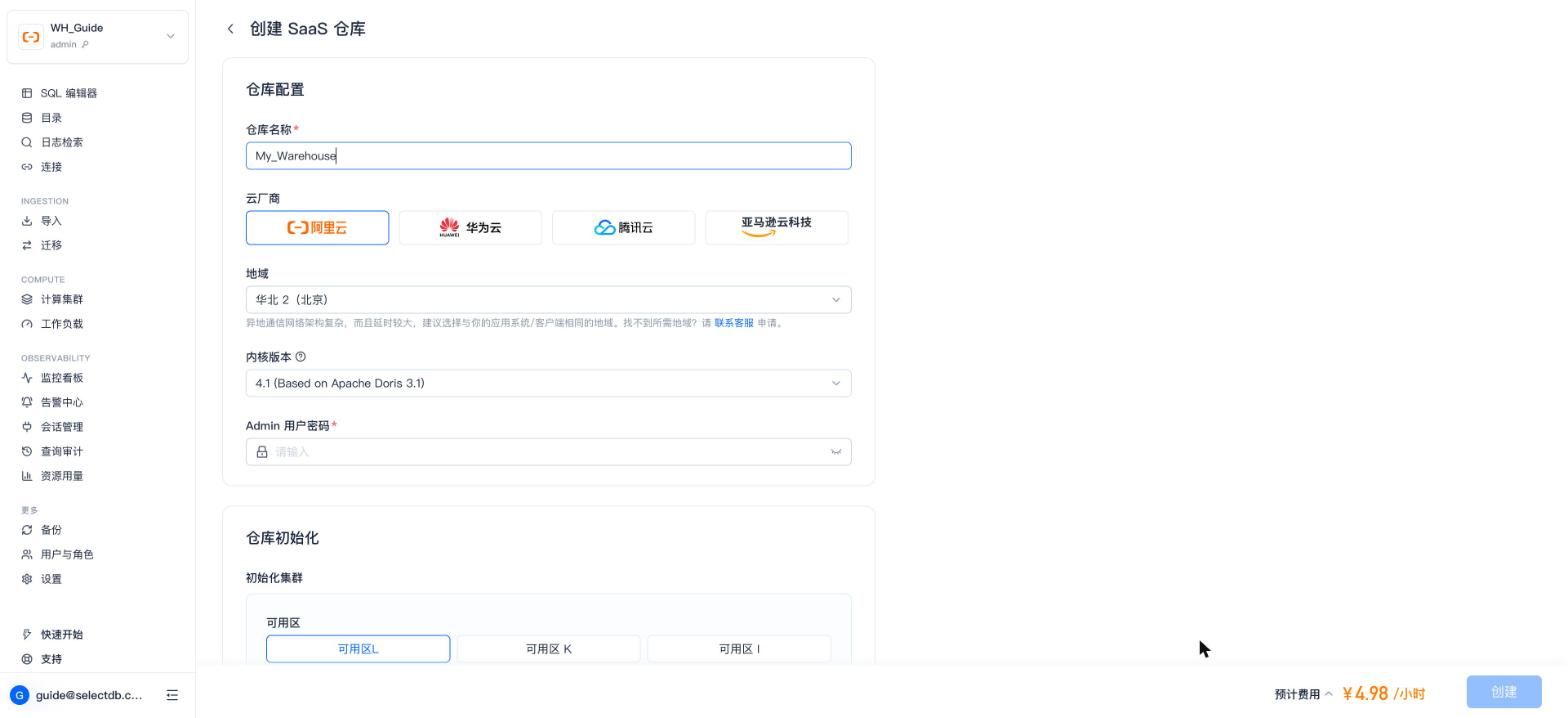This screenshot has width=1568, height=718.
Task: Click the 创建 button
Action: 1504,692
